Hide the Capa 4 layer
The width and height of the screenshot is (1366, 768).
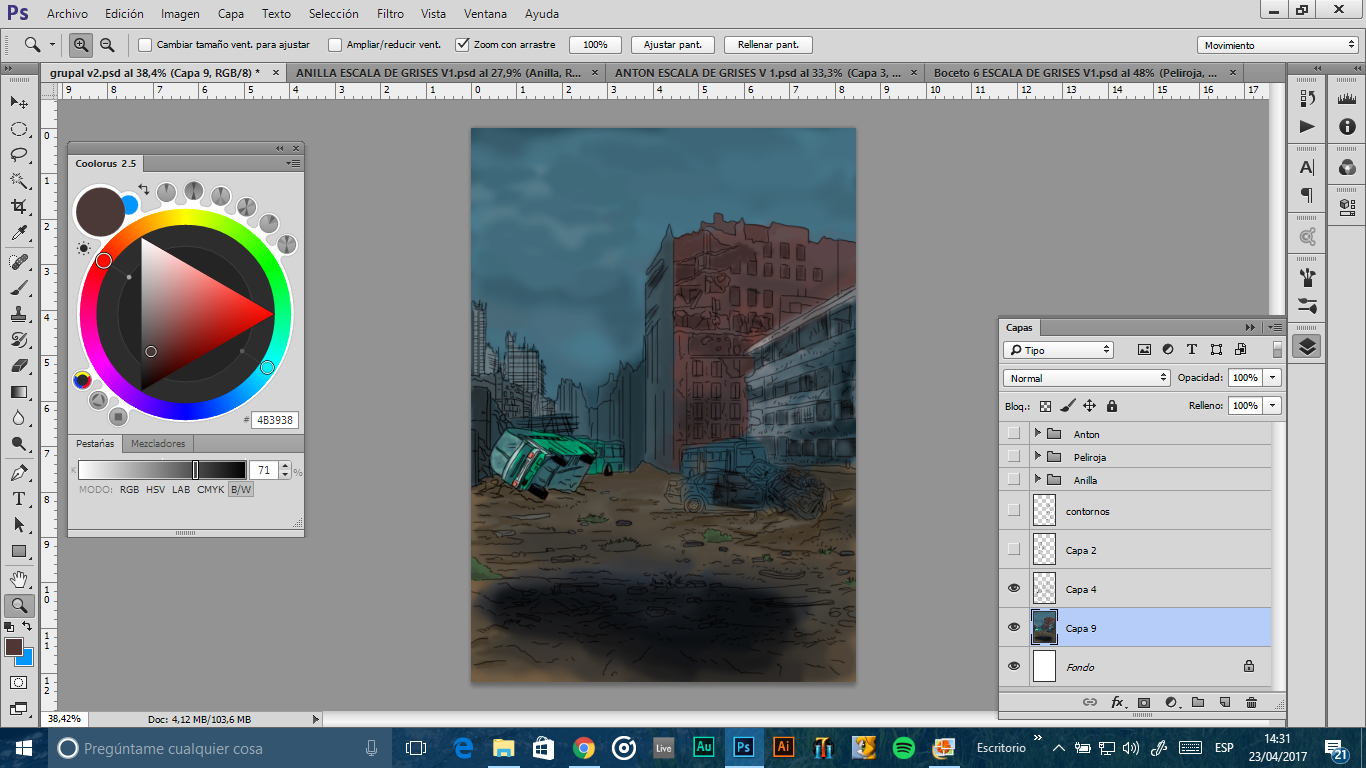1014,589
